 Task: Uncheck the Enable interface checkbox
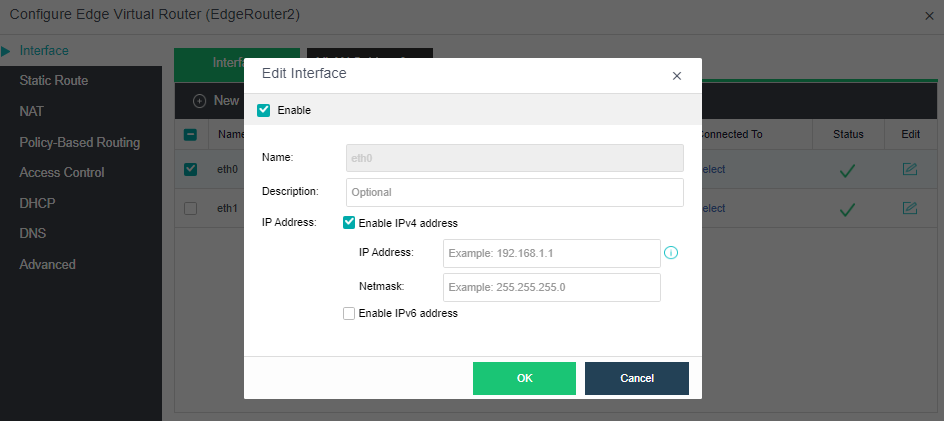click(264, 110)
